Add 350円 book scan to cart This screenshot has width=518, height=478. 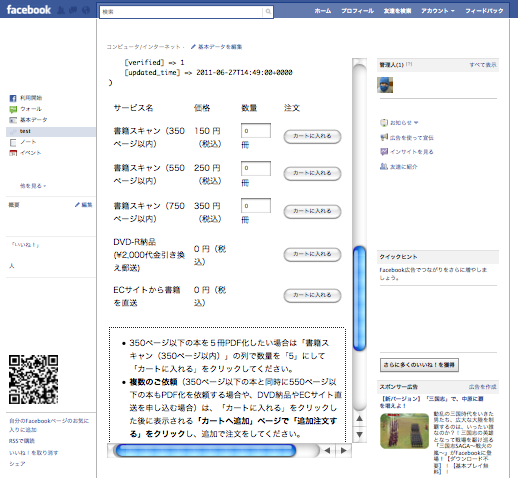click(x=312, y=211)
